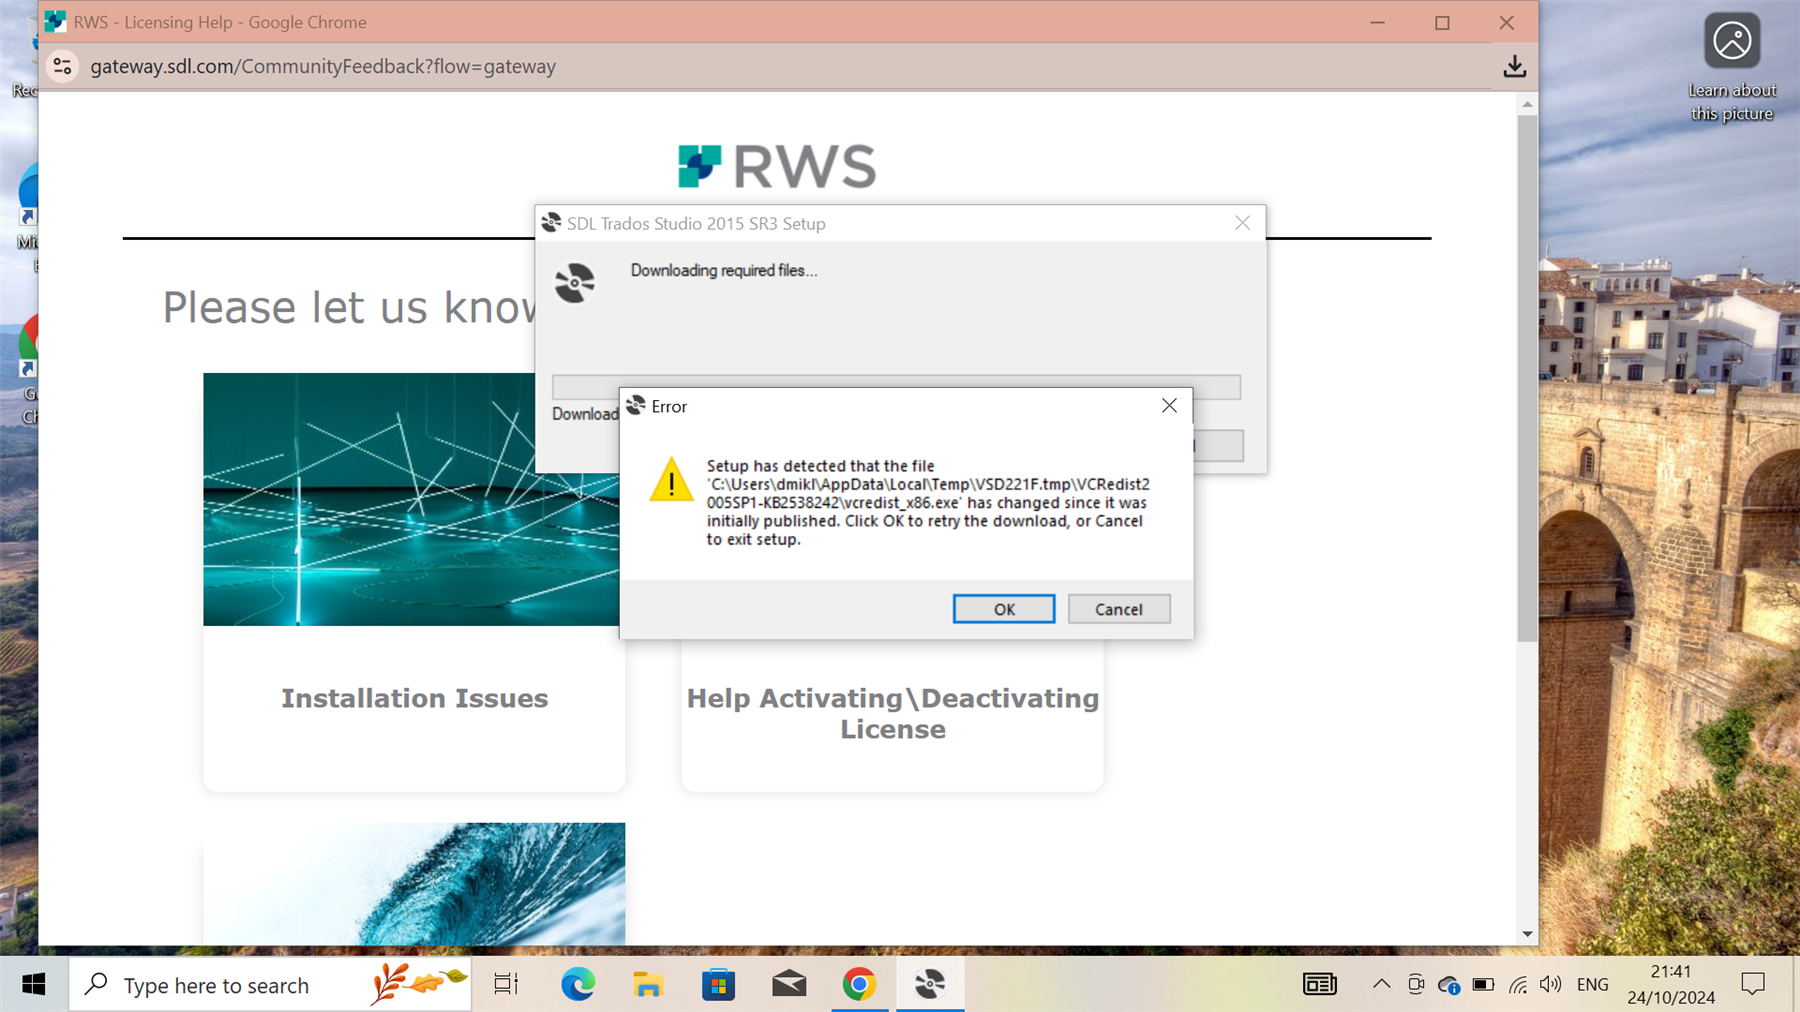Viewport: 1800px width, 1012px height.
Task: Launch Microsoft Edge from the taskbar
Action: point(578,985)
